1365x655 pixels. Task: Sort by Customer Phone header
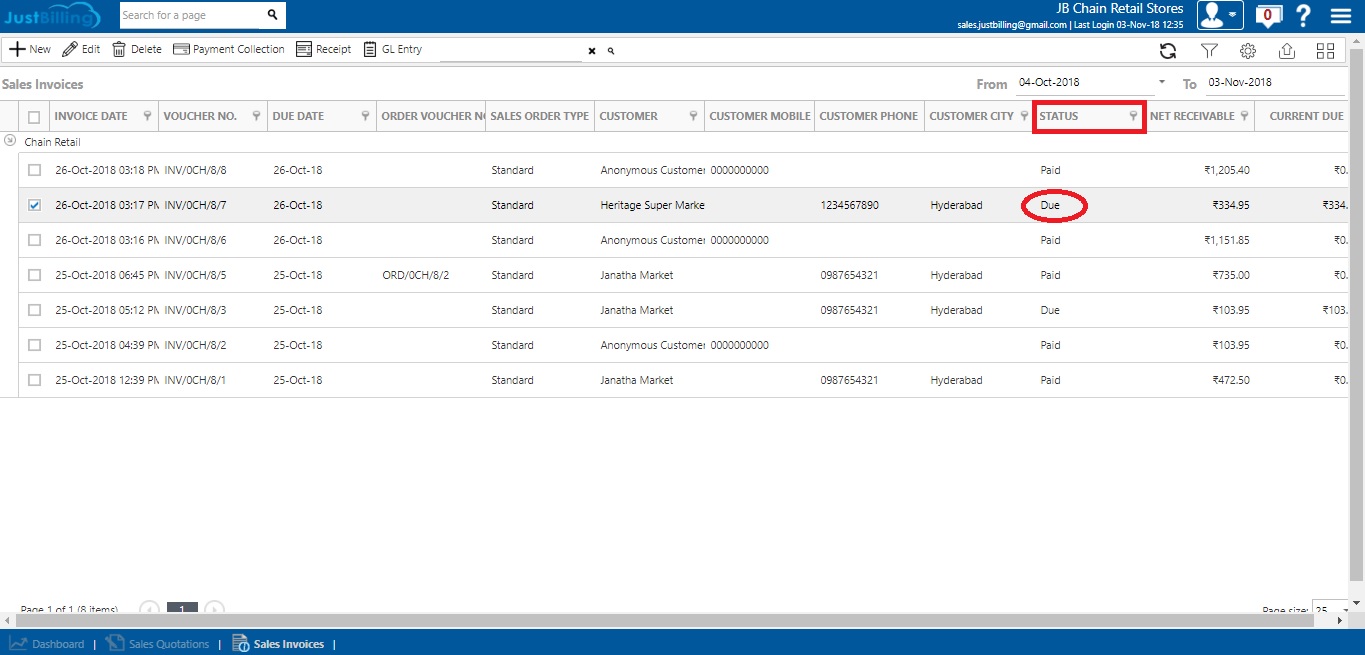(x=869, y=116)
